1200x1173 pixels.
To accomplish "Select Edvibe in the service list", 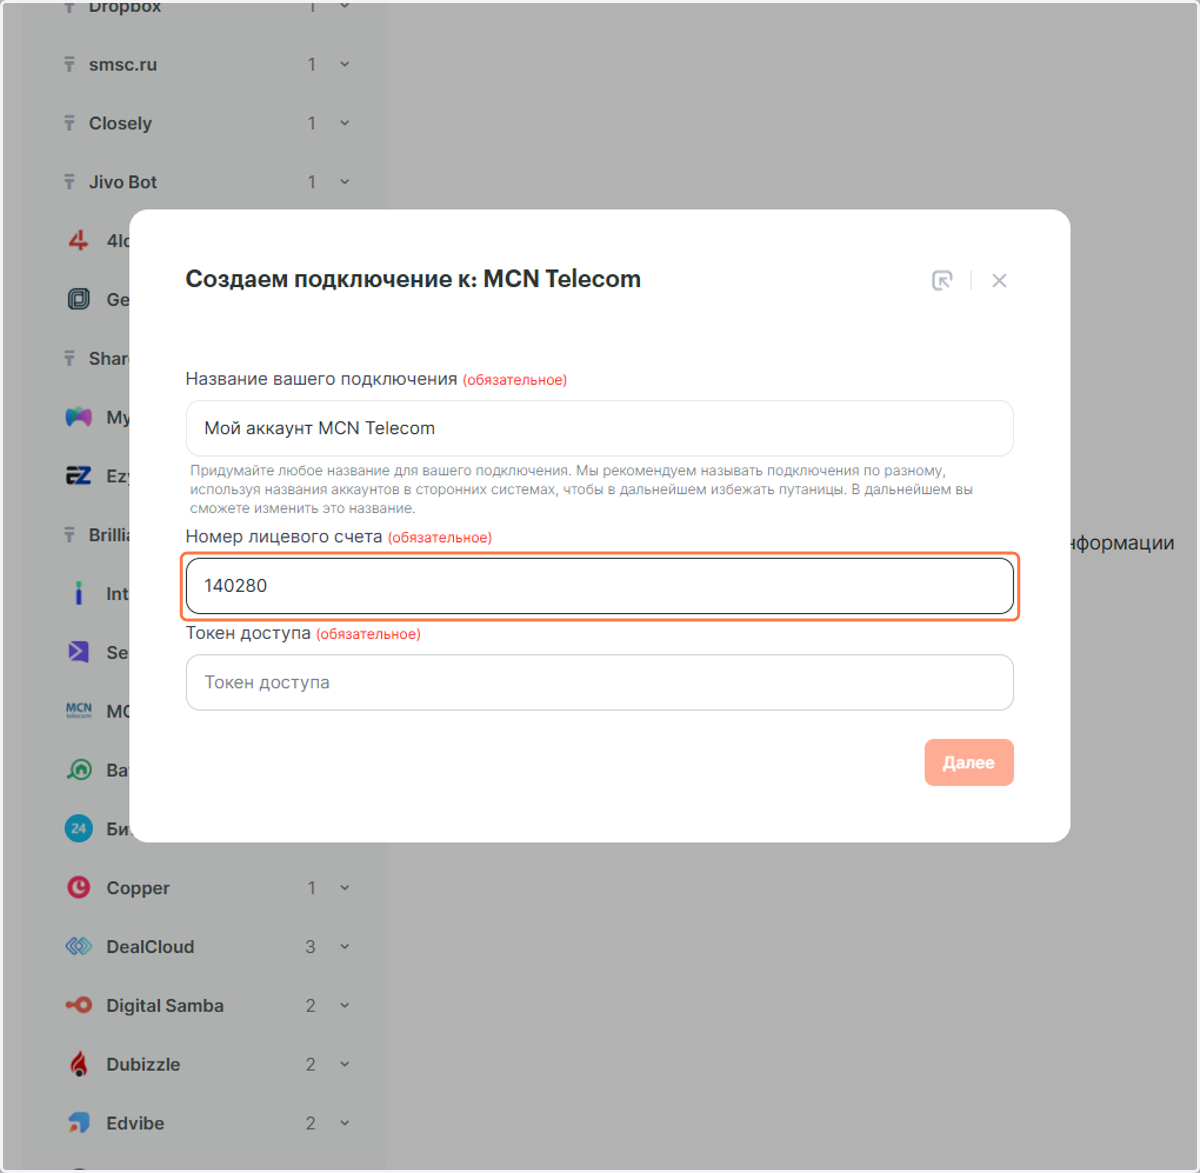I will click(135, 1123).
